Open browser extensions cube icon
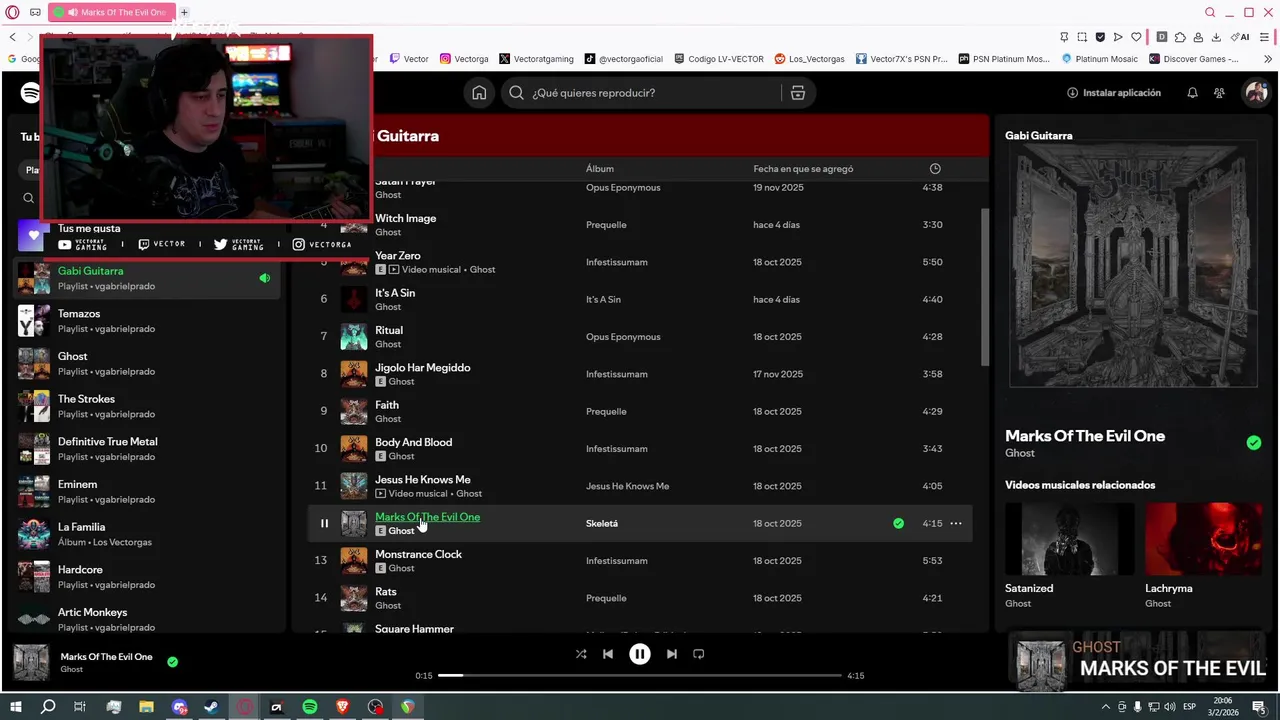 (x=1180, y=37)
